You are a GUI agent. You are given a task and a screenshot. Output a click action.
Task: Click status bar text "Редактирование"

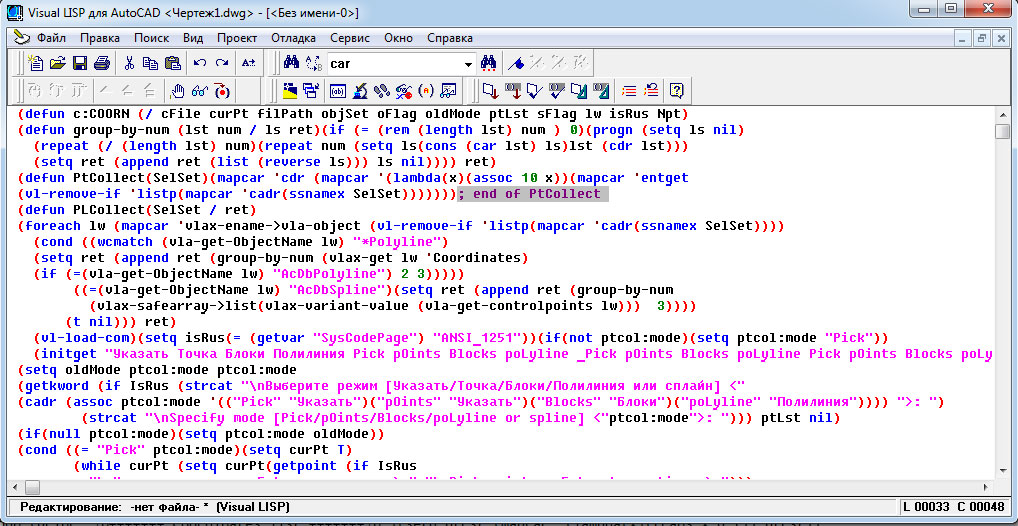click(x=70, y=507)
